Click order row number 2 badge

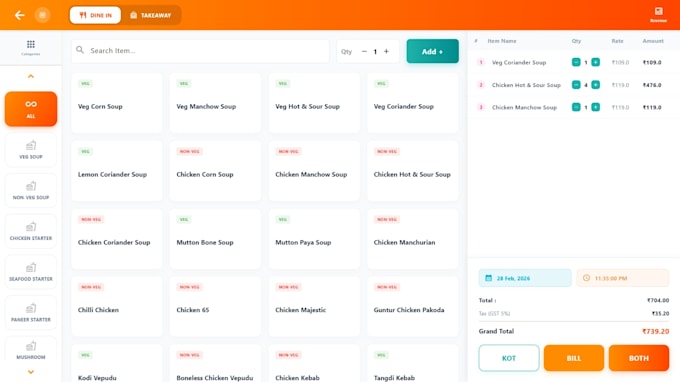[x=481, y=85]
